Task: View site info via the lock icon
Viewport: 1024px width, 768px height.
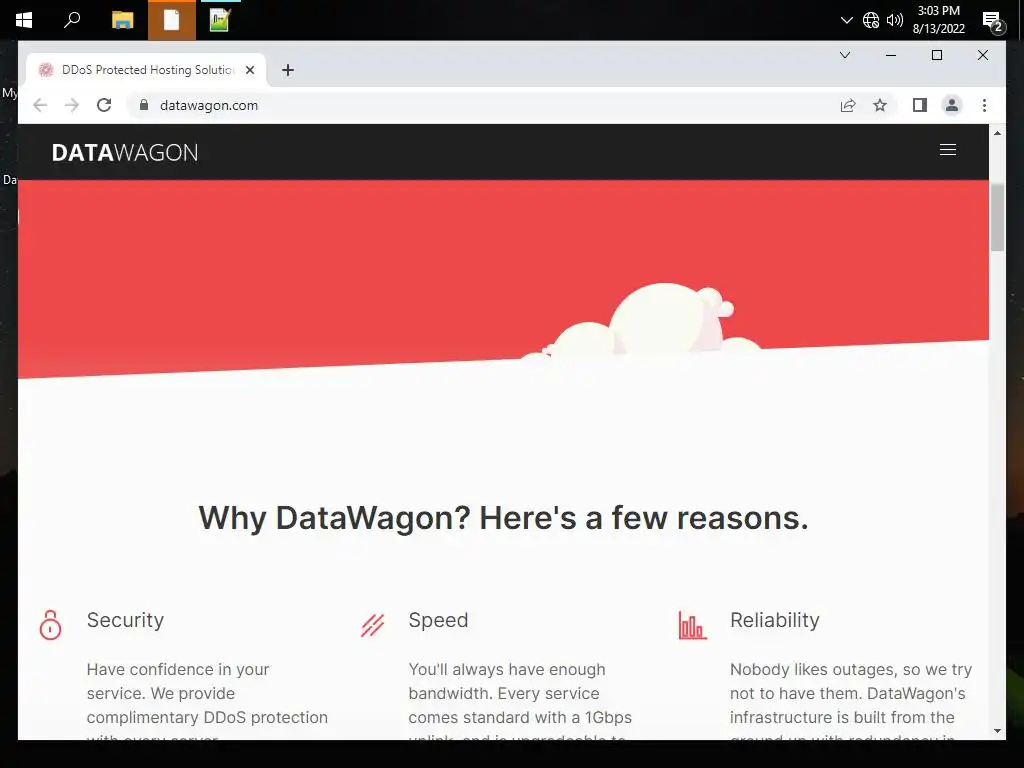Action: coord(144,104)
